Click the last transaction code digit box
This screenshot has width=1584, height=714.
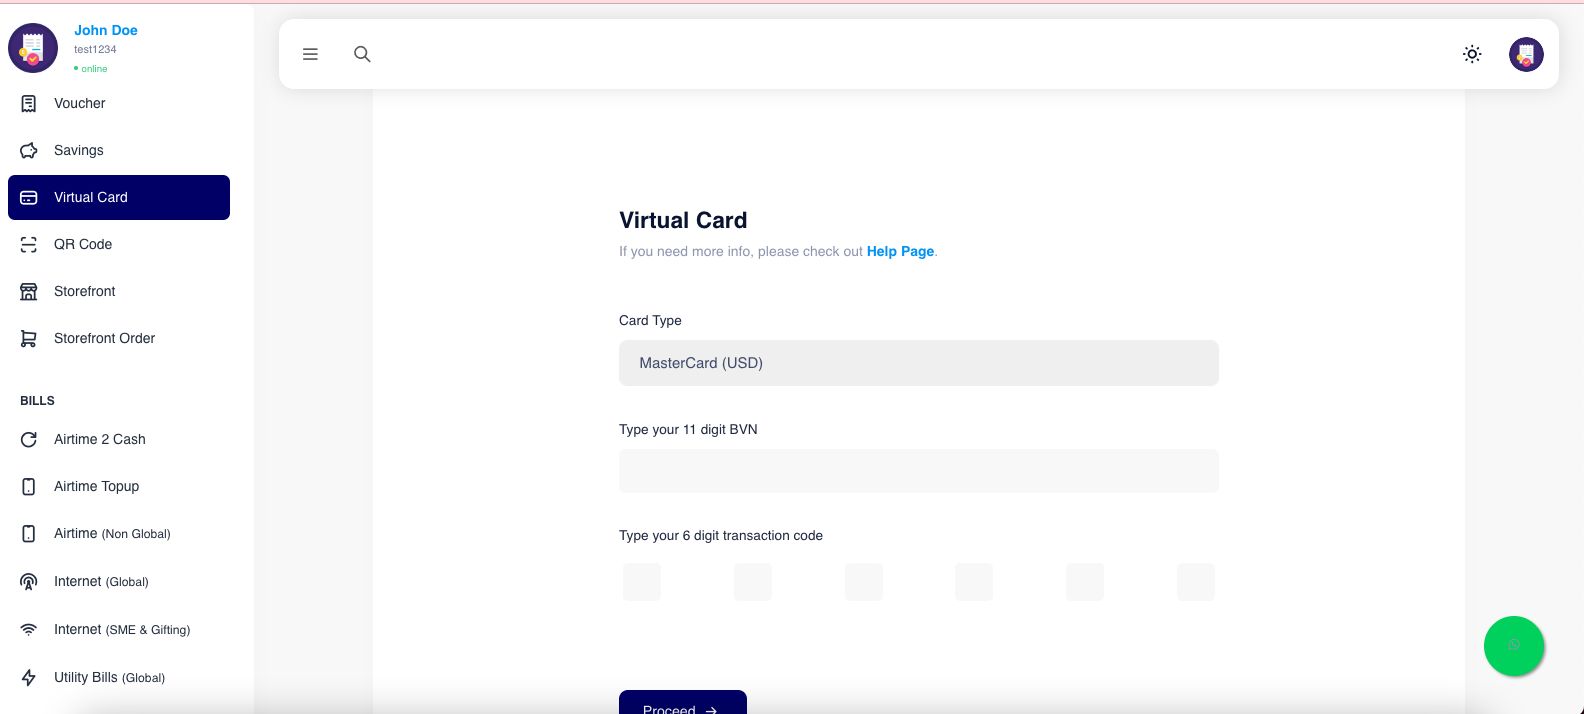pos(1195,582)
